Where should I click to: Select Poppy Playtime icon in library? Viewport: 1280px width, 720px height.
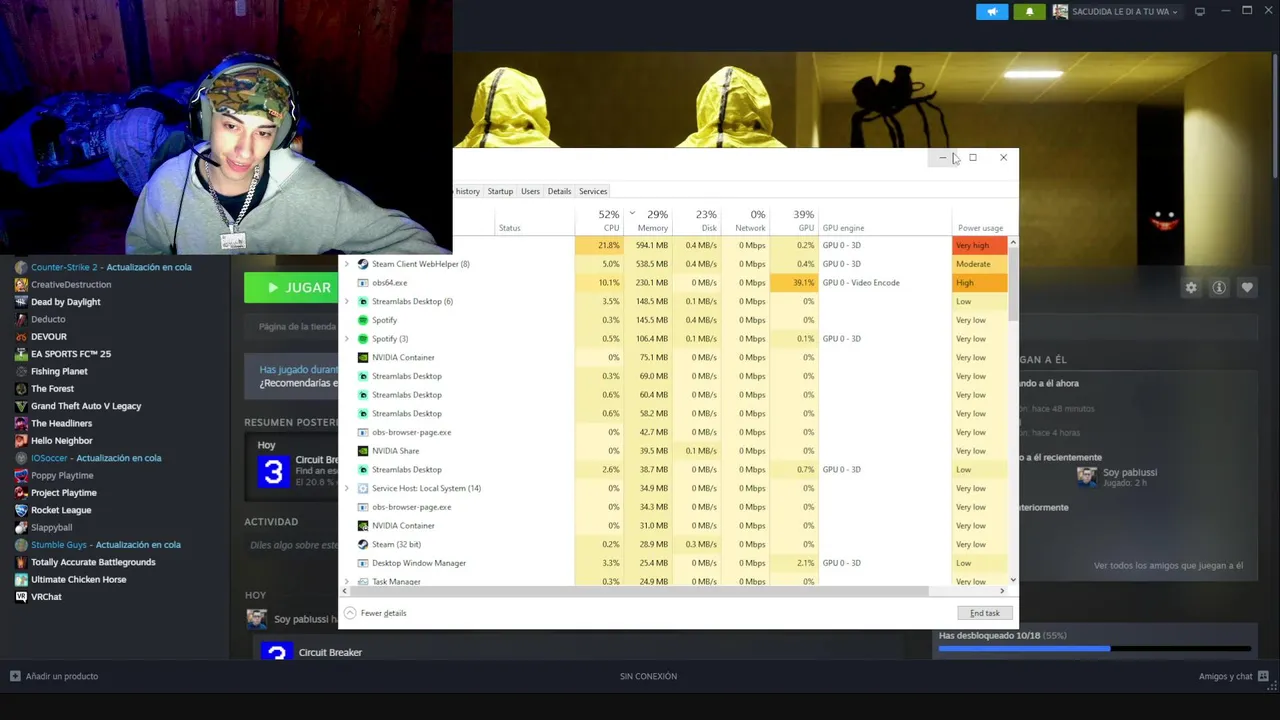click(x=21, y=475)
